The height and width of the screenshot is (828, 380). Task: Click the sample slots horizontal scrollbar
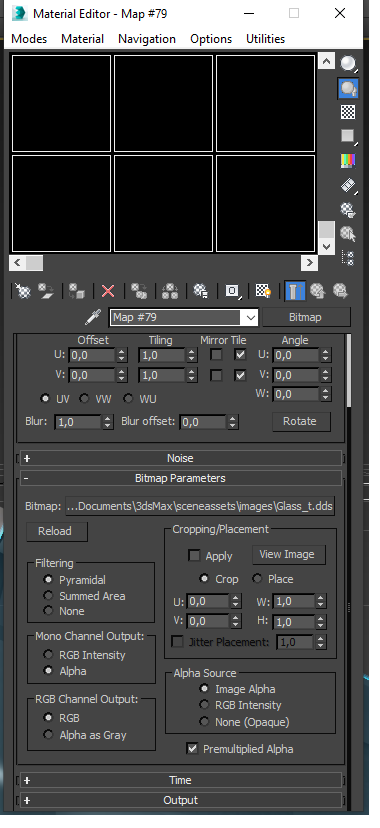point(163,262)
